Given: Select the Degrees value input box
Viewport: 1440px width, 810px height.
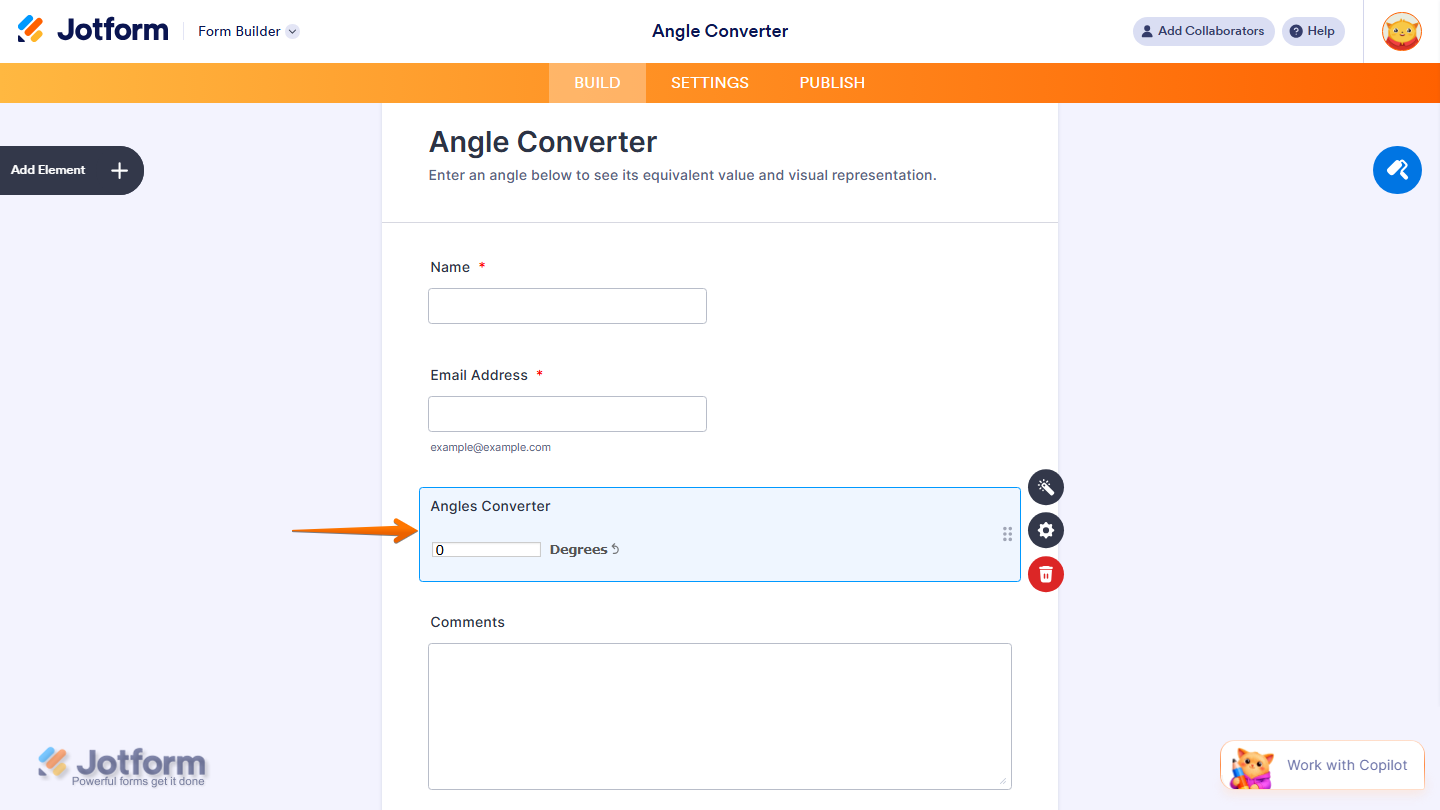Looking at the screenshot, I should click(486, 549).
